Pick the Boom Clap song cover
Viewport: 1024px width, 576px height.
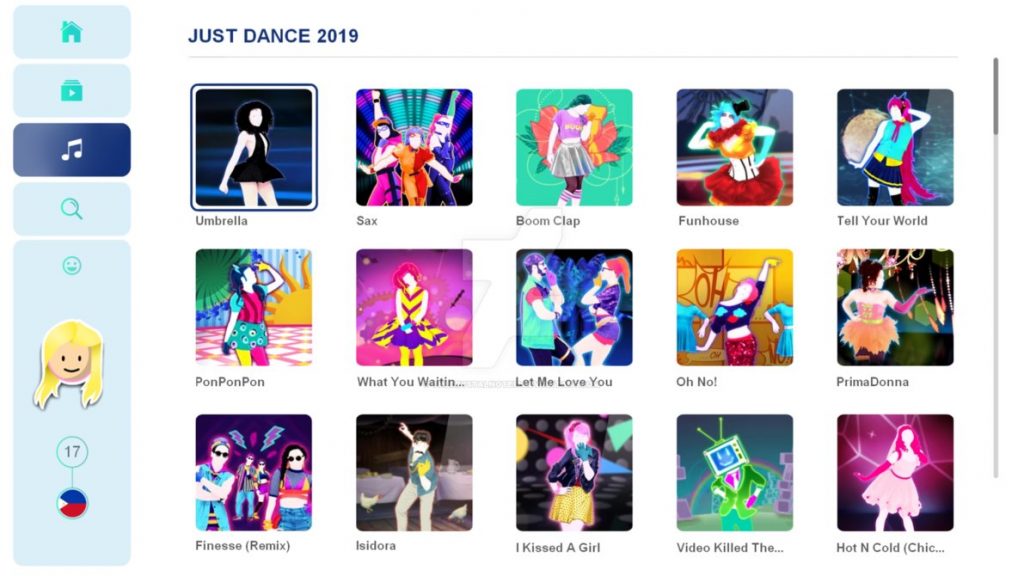point(574,148)
